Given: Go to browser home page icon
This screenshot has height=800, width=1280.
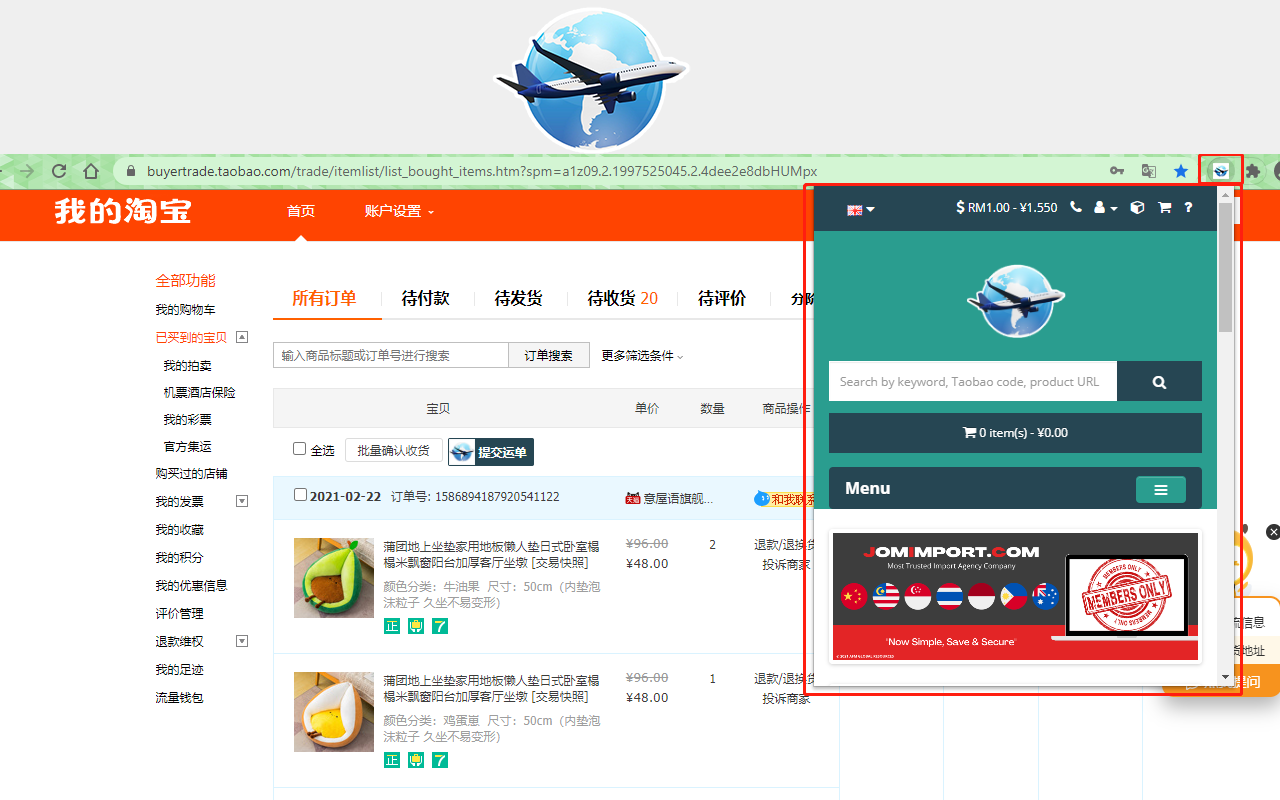Looking at the screenshot, I should [91, 171].
